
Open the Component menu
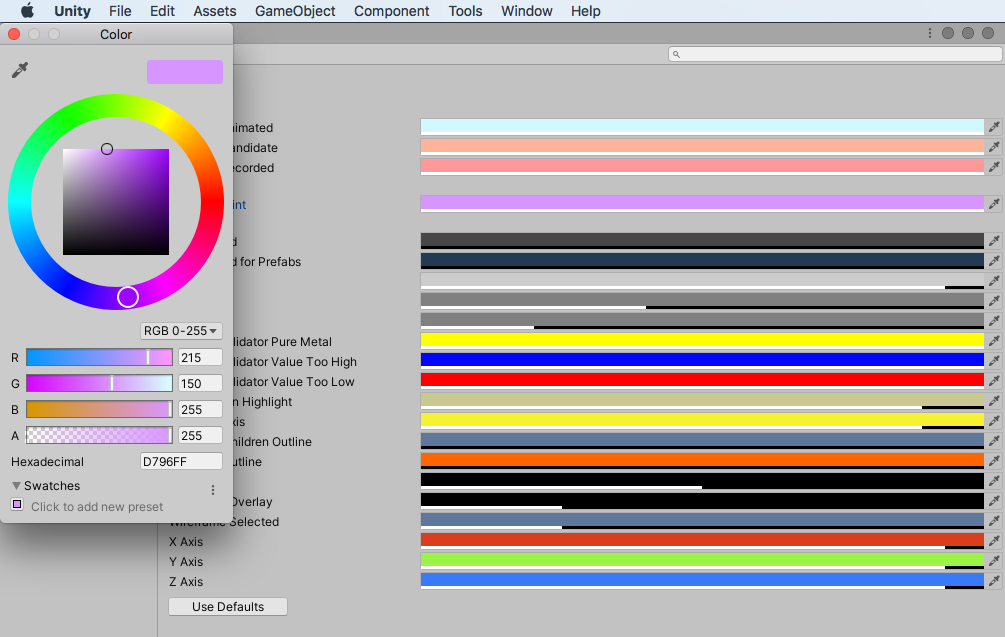(392, 11)
